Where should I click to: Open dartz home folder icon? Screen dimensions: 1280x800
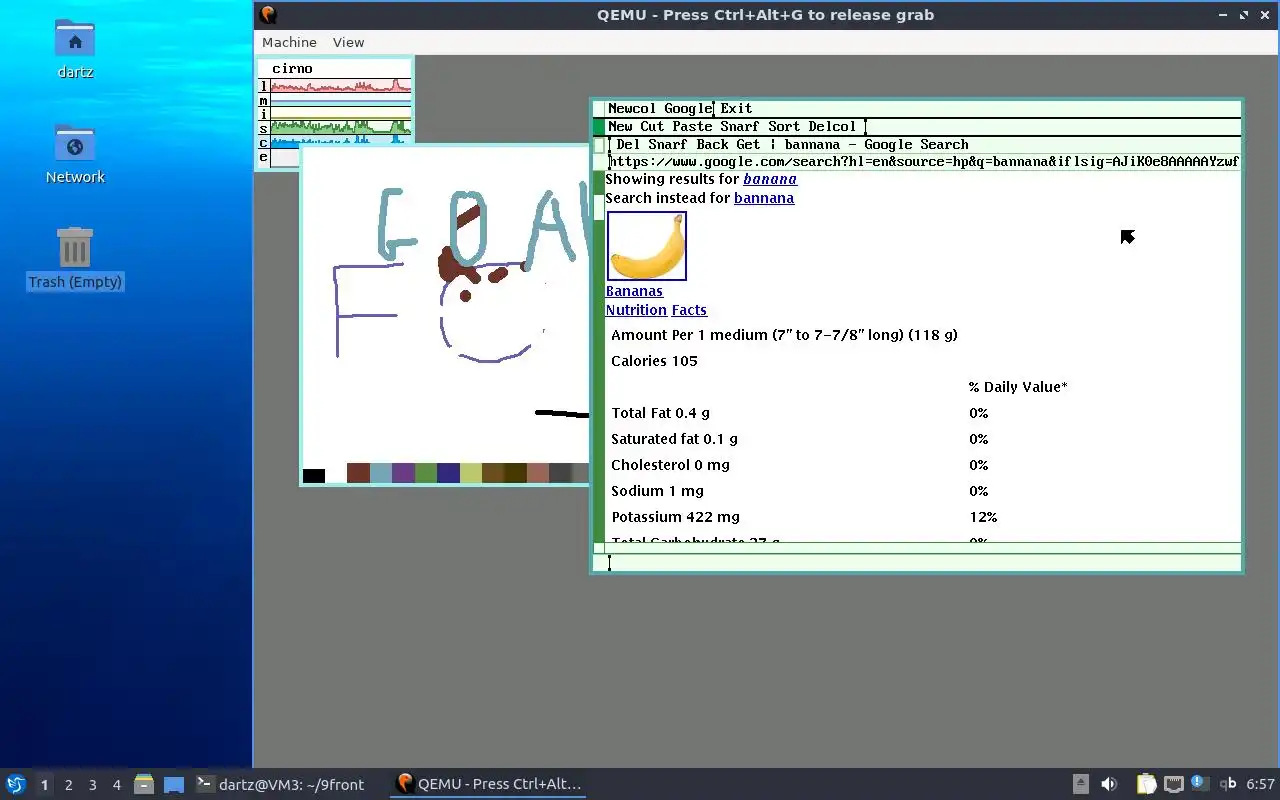[x=75, y=38]
